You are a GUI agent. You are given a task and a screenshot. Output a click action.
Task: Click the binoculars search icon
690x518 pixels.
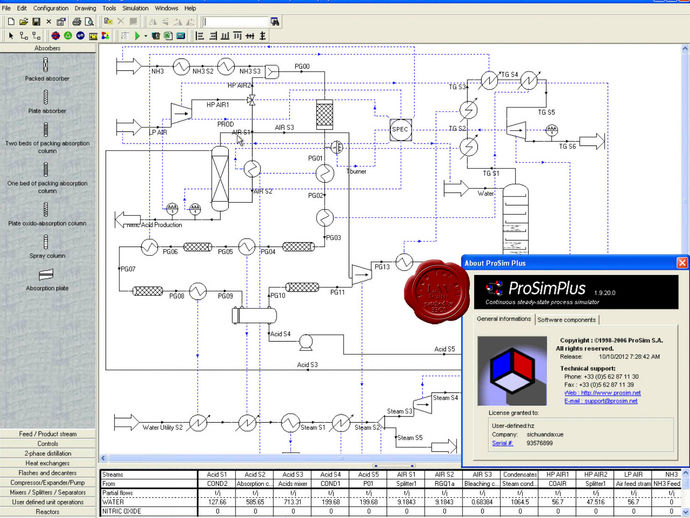[x=275, y=22]
